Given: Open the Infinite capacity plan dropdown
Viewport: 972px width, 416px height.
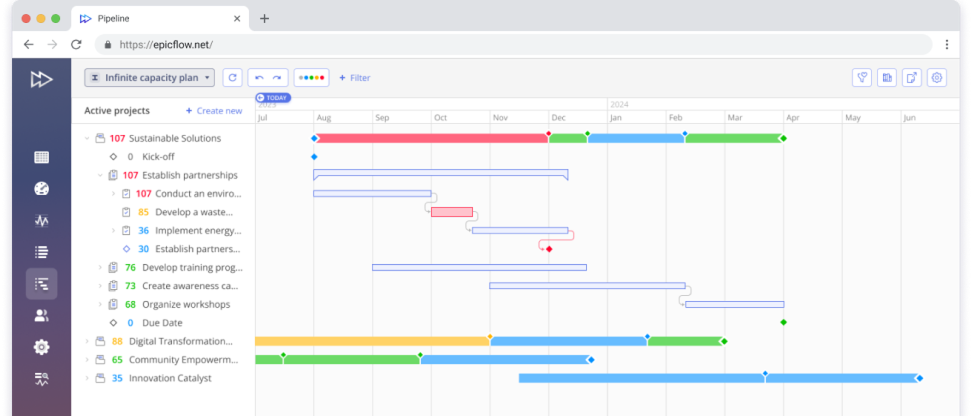Looking at the screenshot, I should 149,77.
